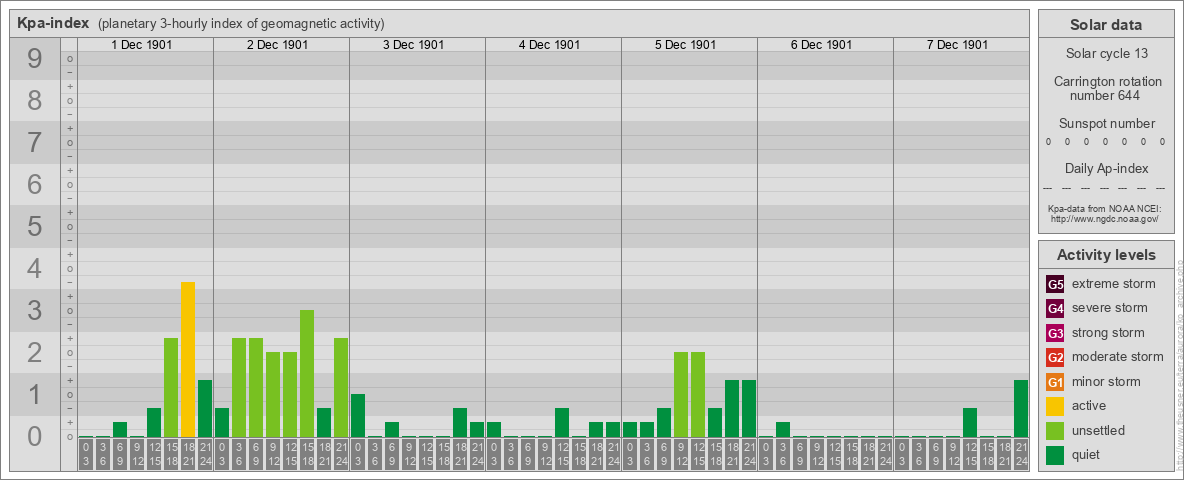
Task: Click the Daily Ap-index label
Action: [x=1106, y=168]
